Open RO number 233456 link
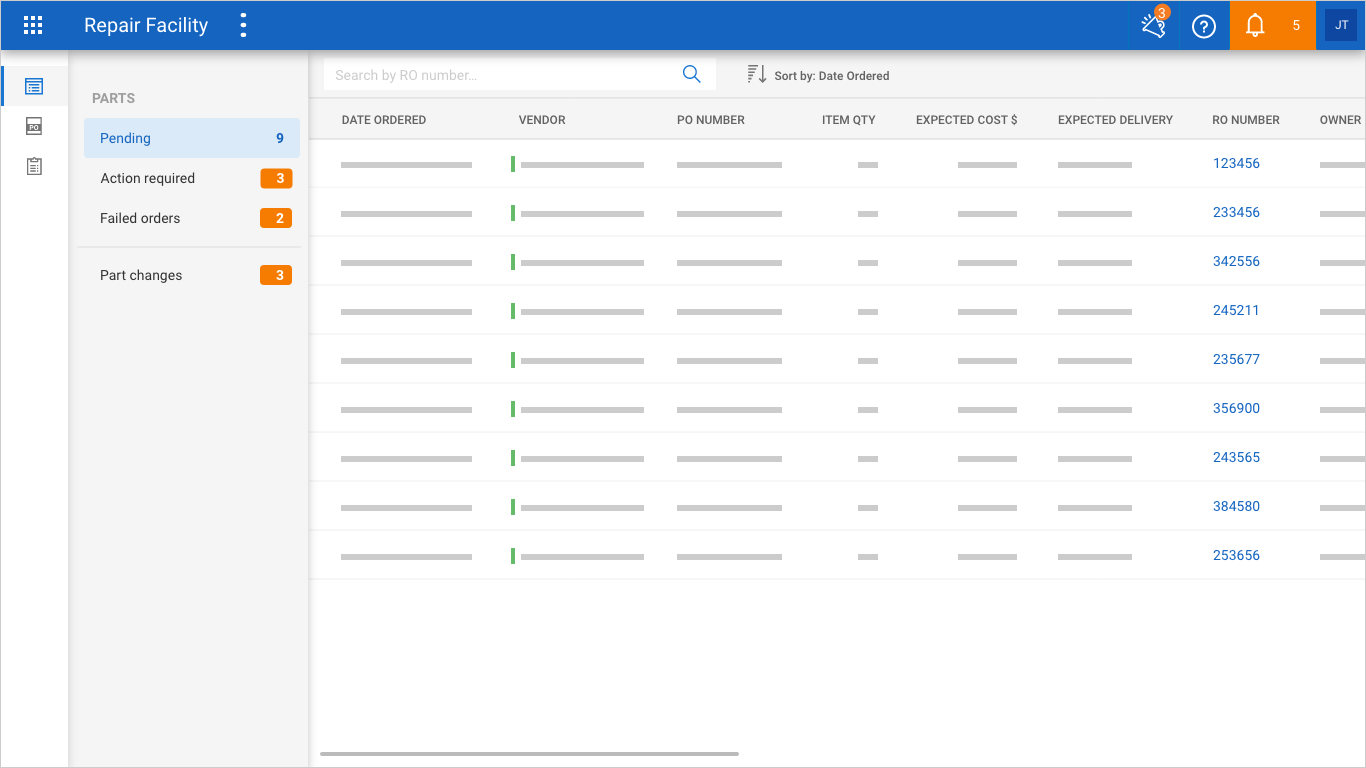The height and width of the screenshot is (768, 1366). point(1236,212)
